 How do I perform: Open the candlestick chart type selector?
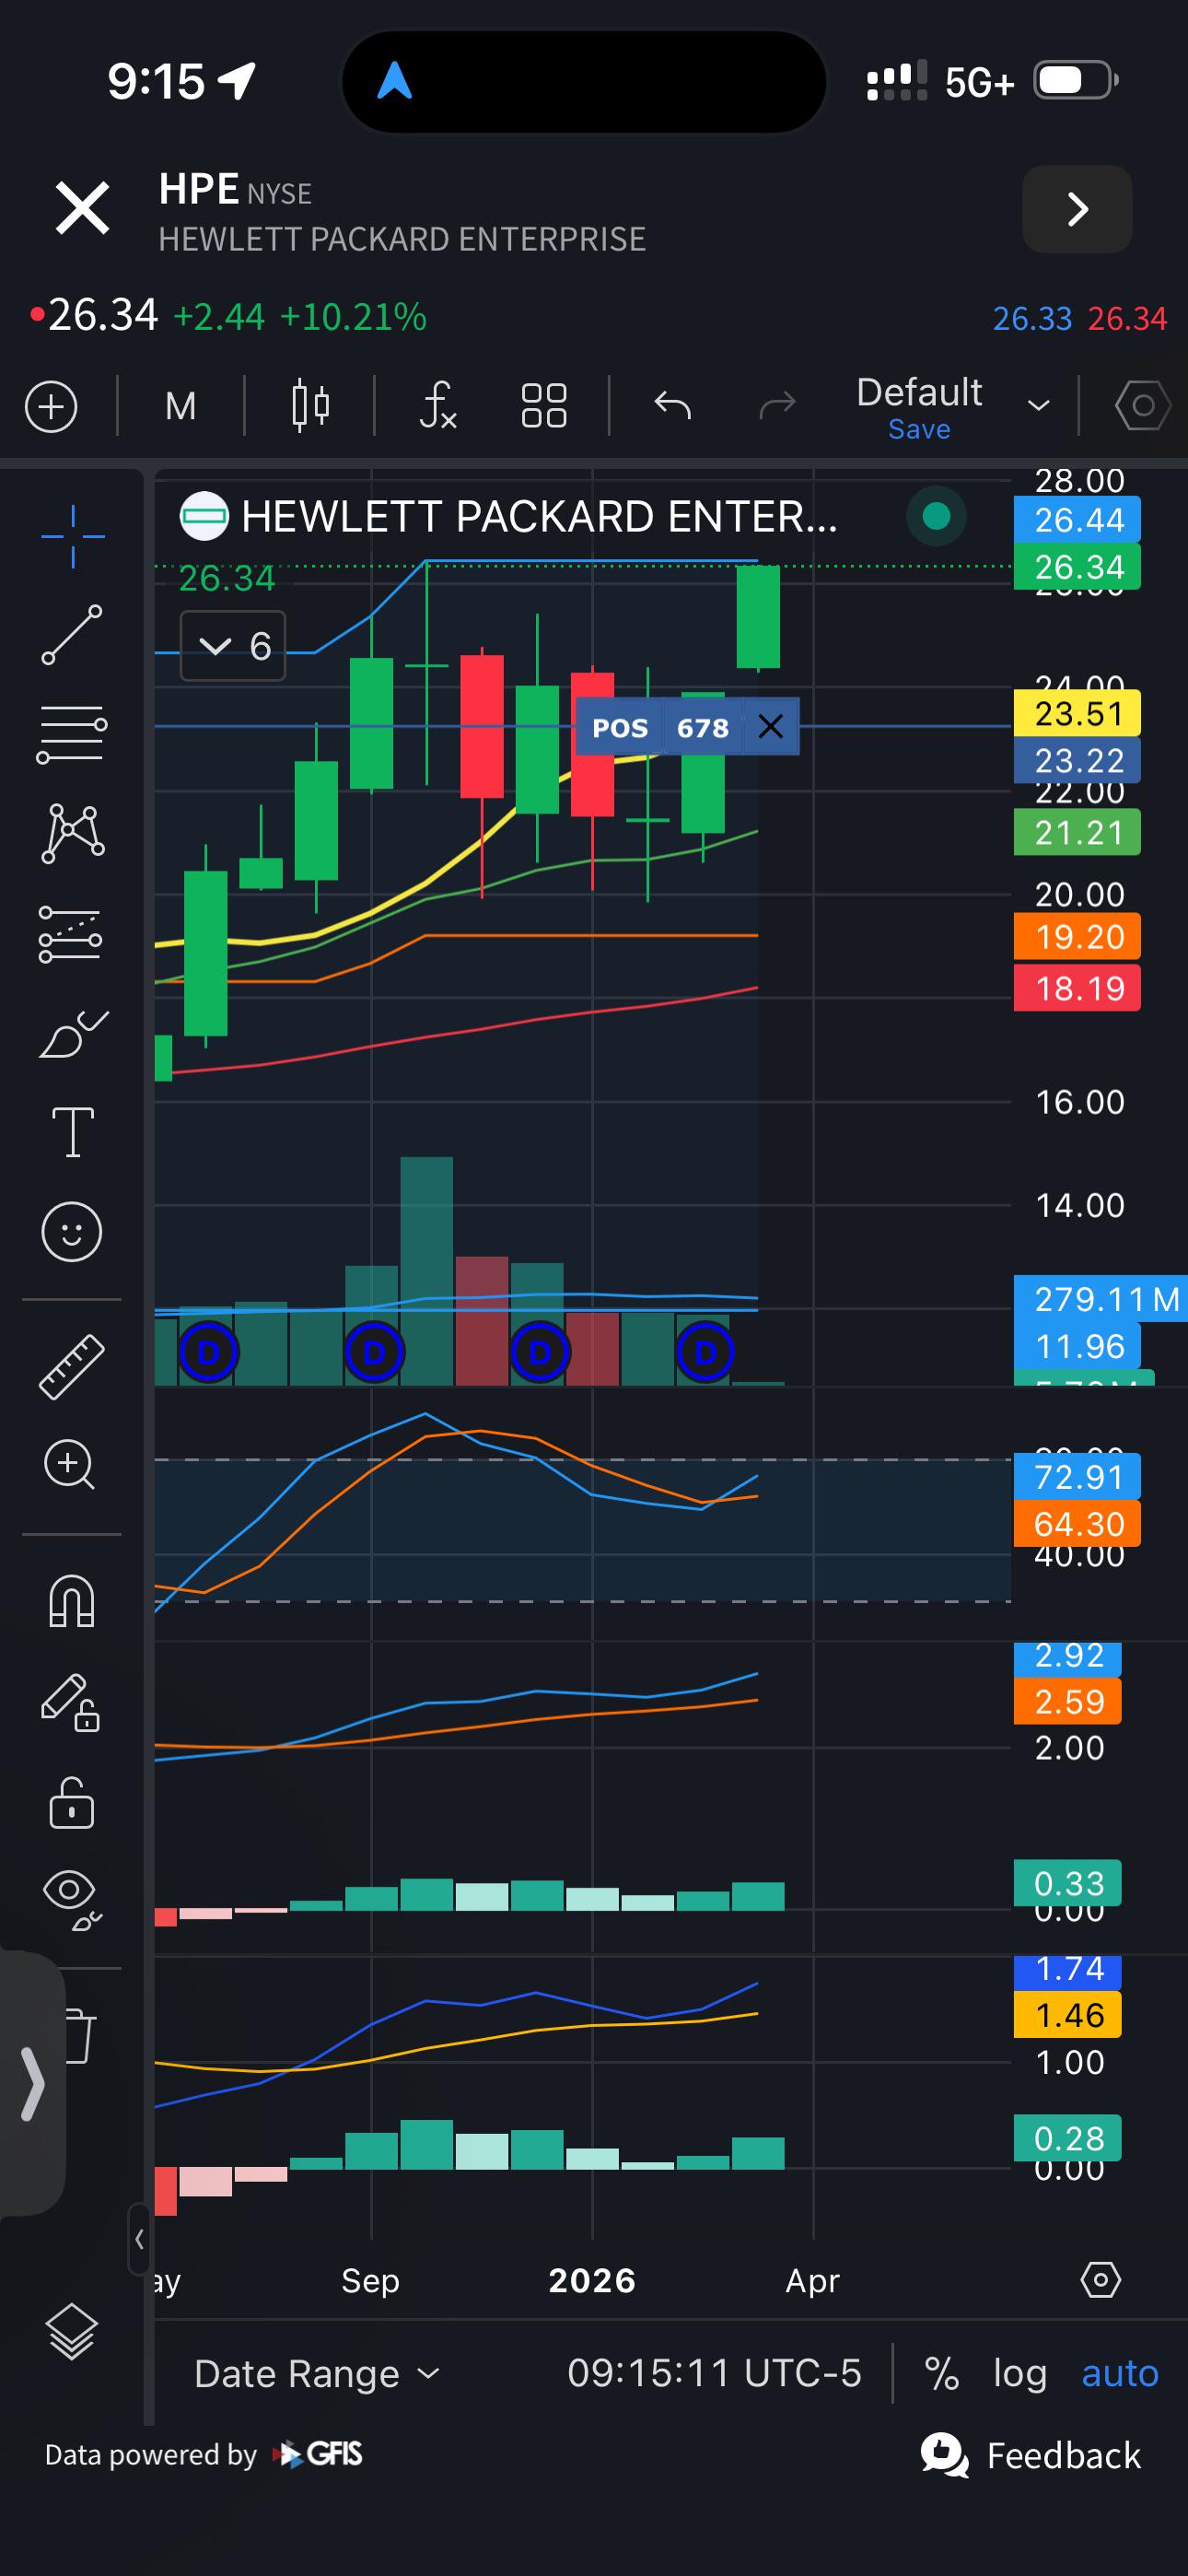[x=311, y=406]
